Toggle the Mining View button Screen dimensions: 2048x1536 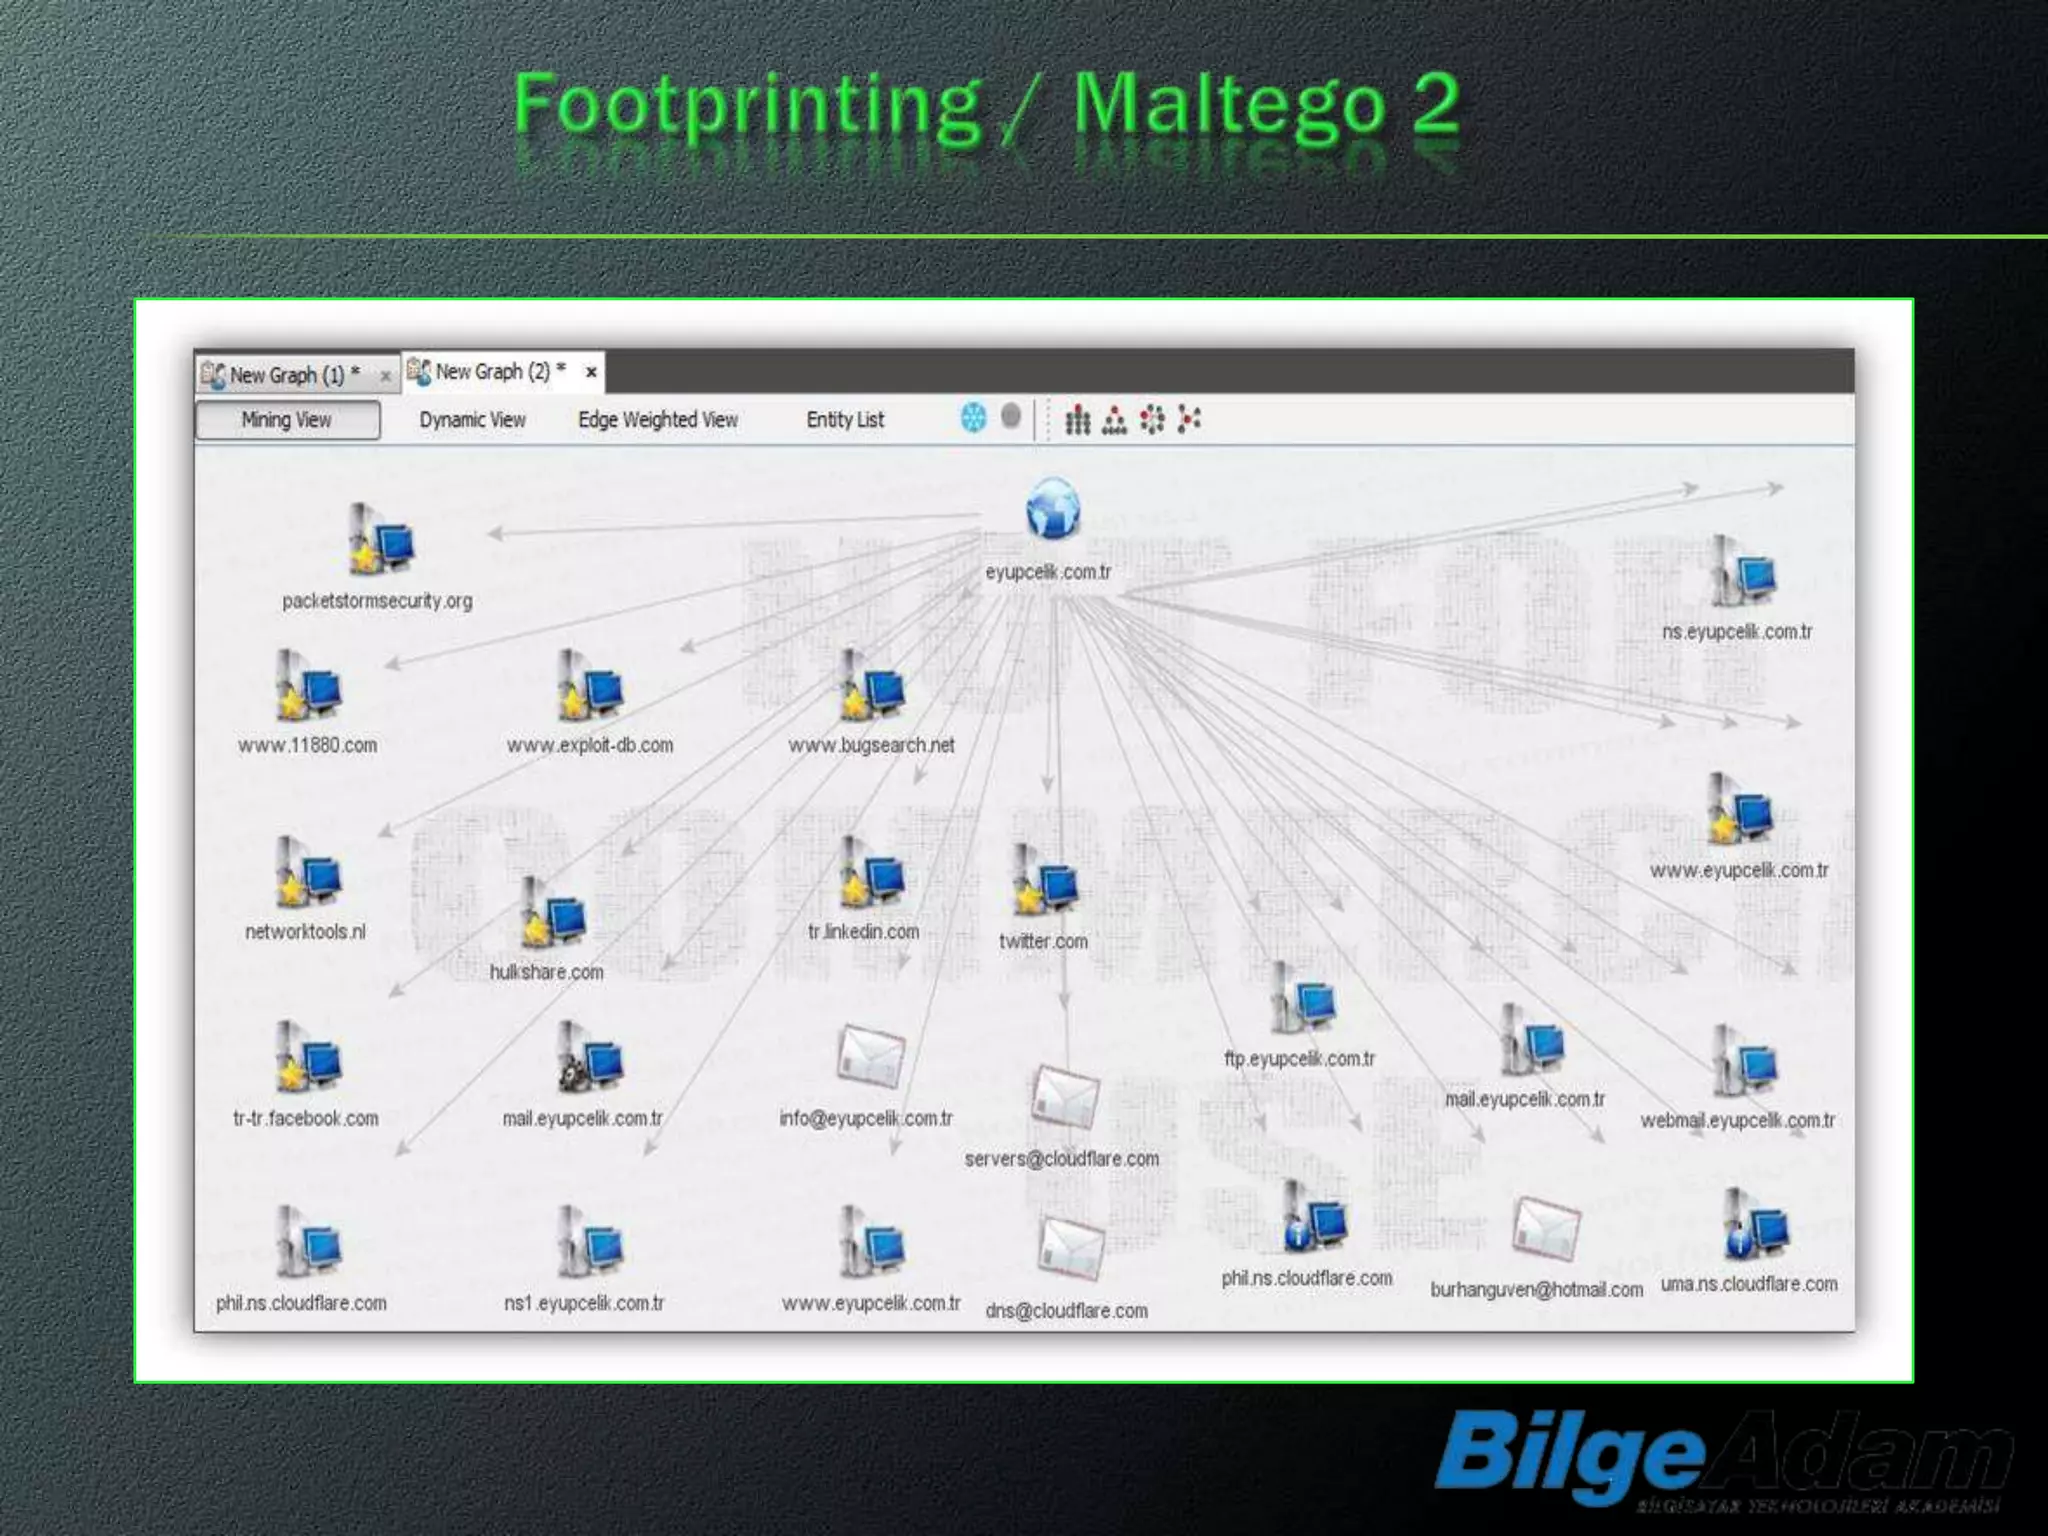pyautogui.click(x=287, y=420)
